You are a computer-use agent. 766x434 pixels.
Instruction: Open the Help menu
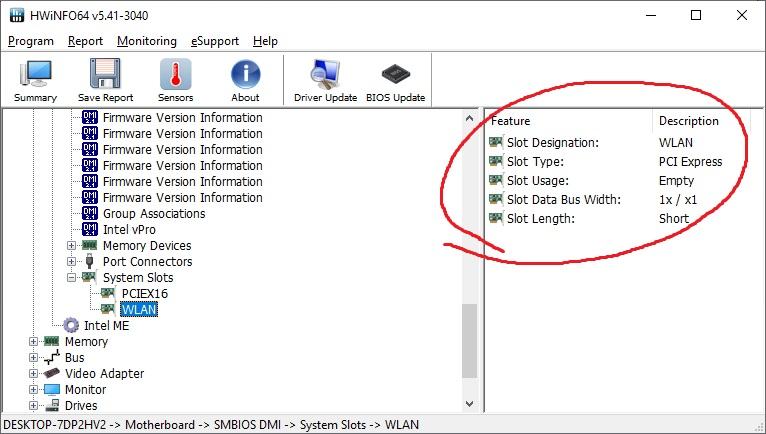point(265,41)
